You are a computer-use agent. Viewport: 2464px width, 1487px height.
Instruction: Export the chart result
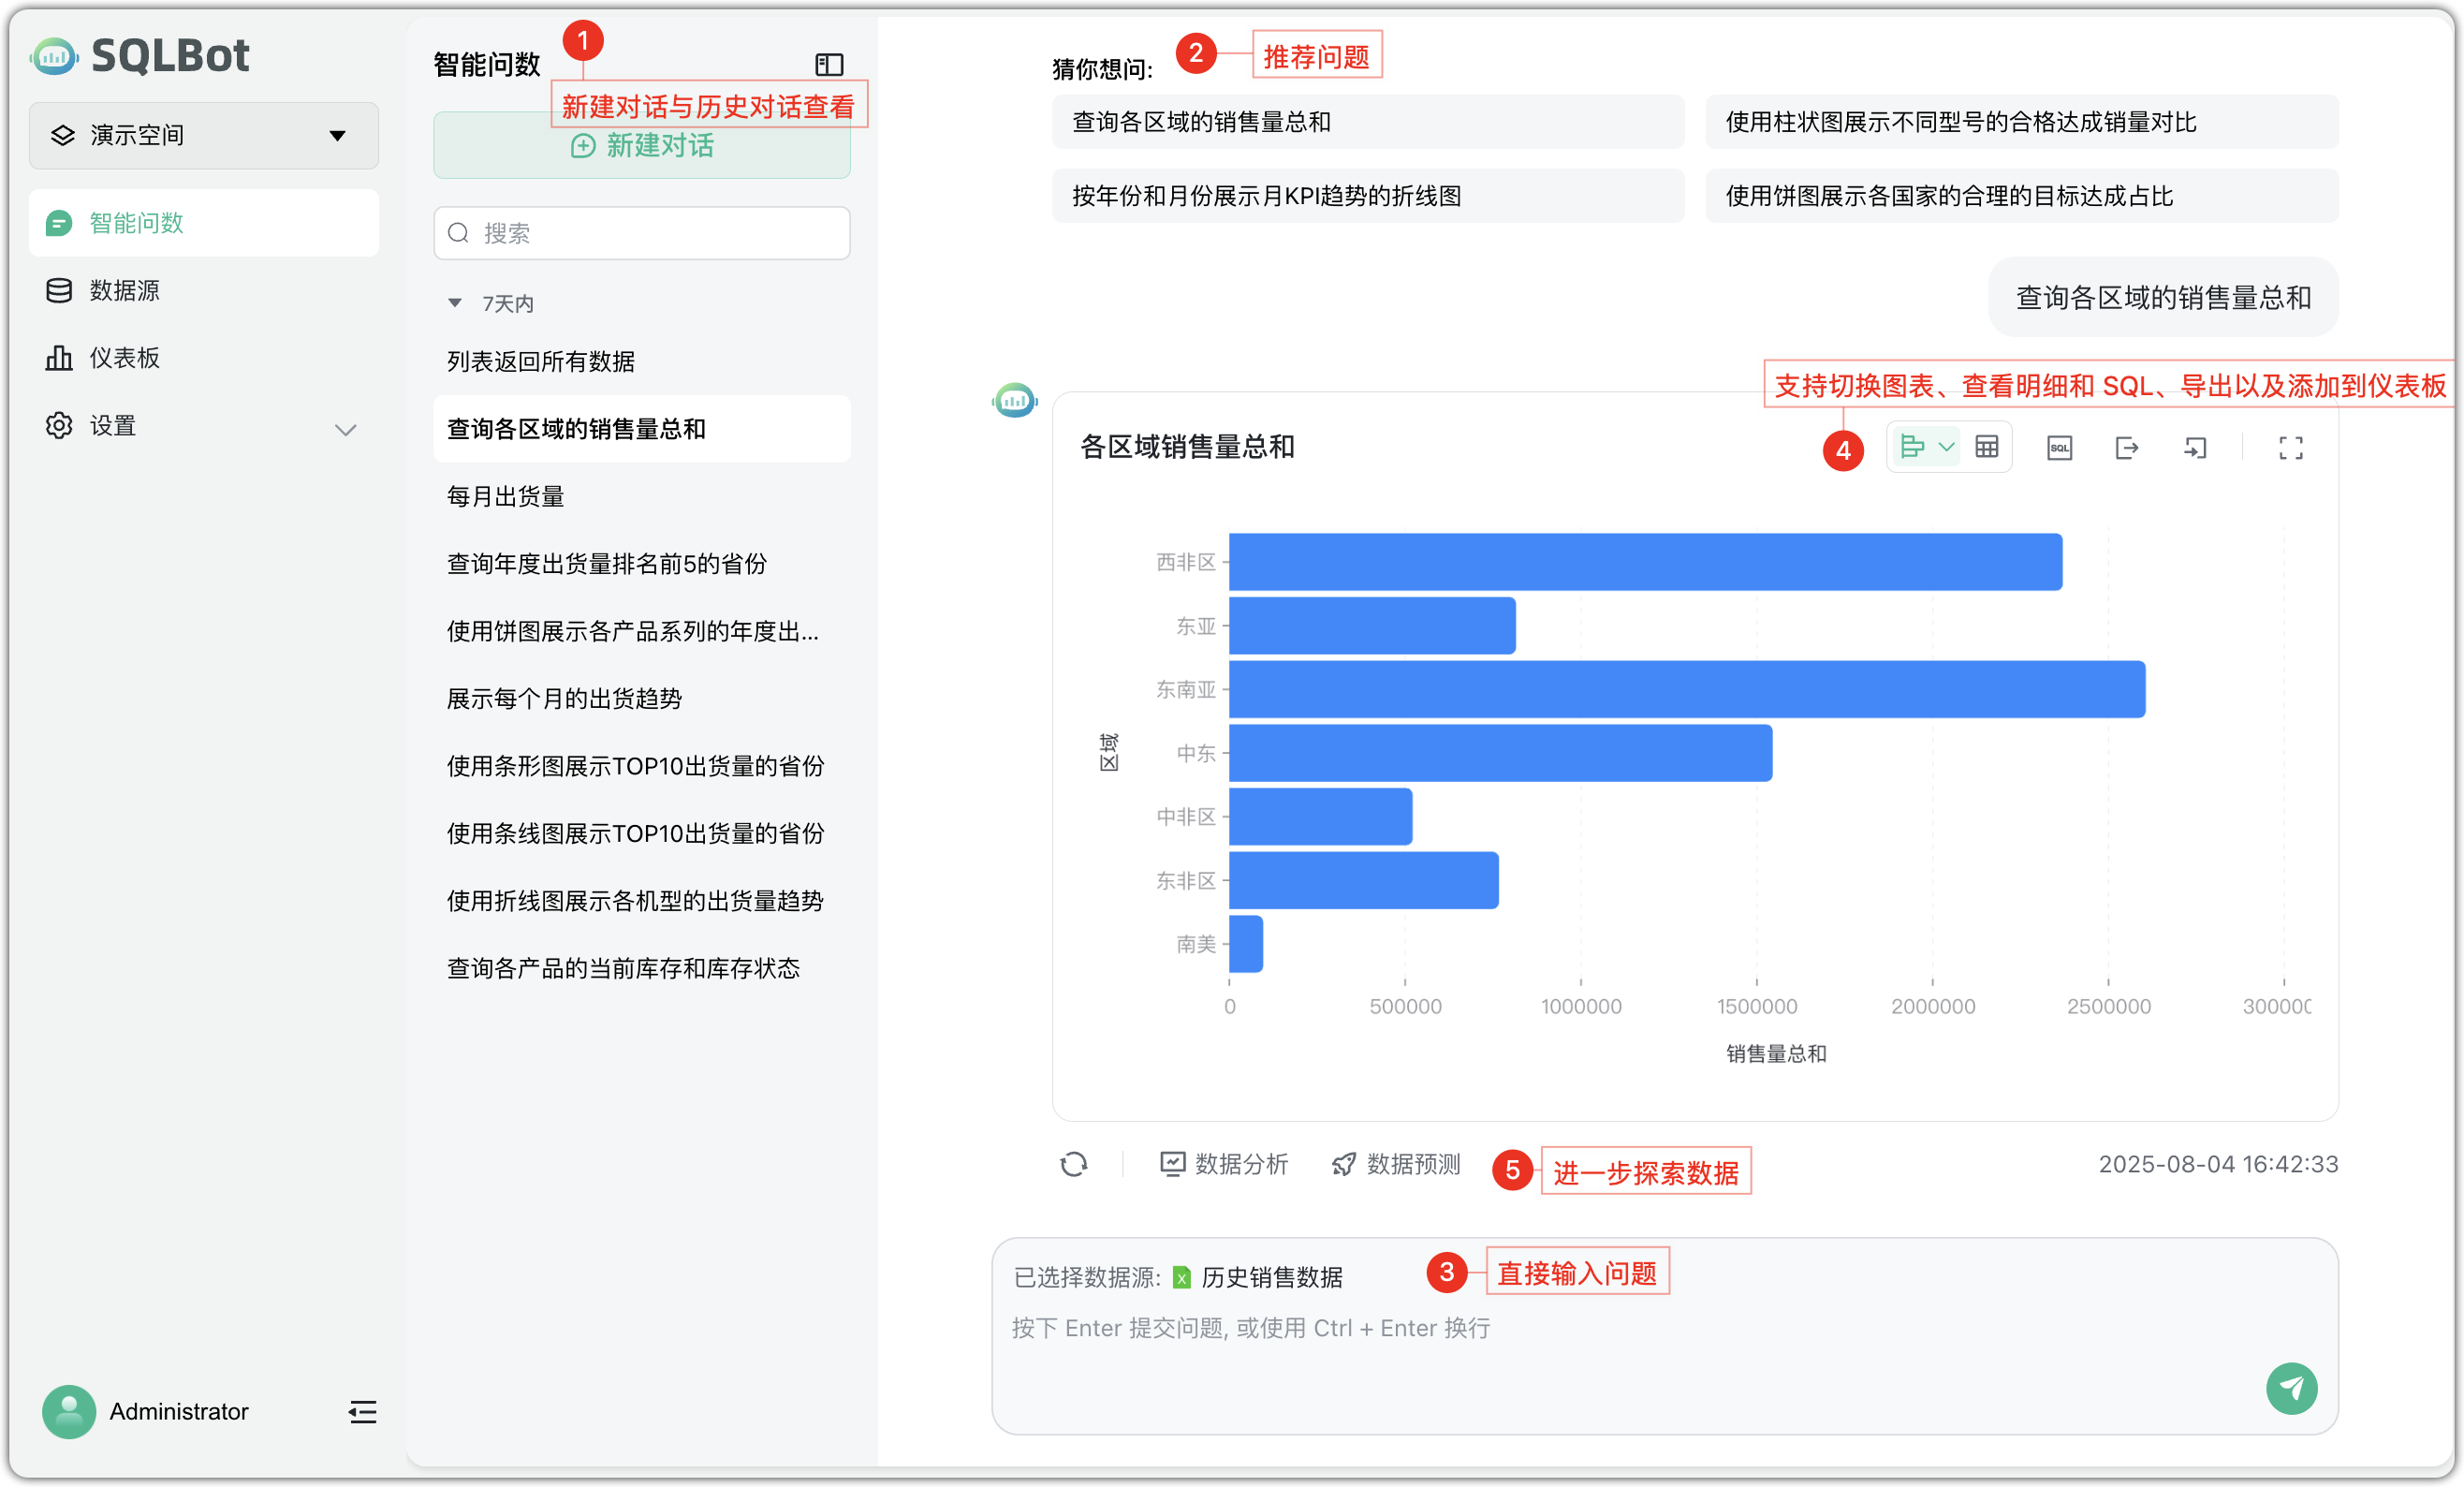point(2128,447)
